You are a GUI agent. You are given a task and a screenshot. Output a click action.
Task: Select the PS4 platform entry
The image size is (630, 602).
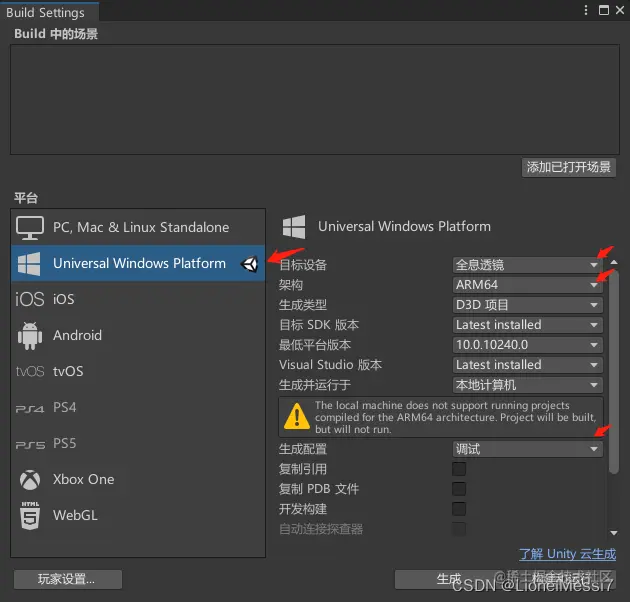coord(138,407)
